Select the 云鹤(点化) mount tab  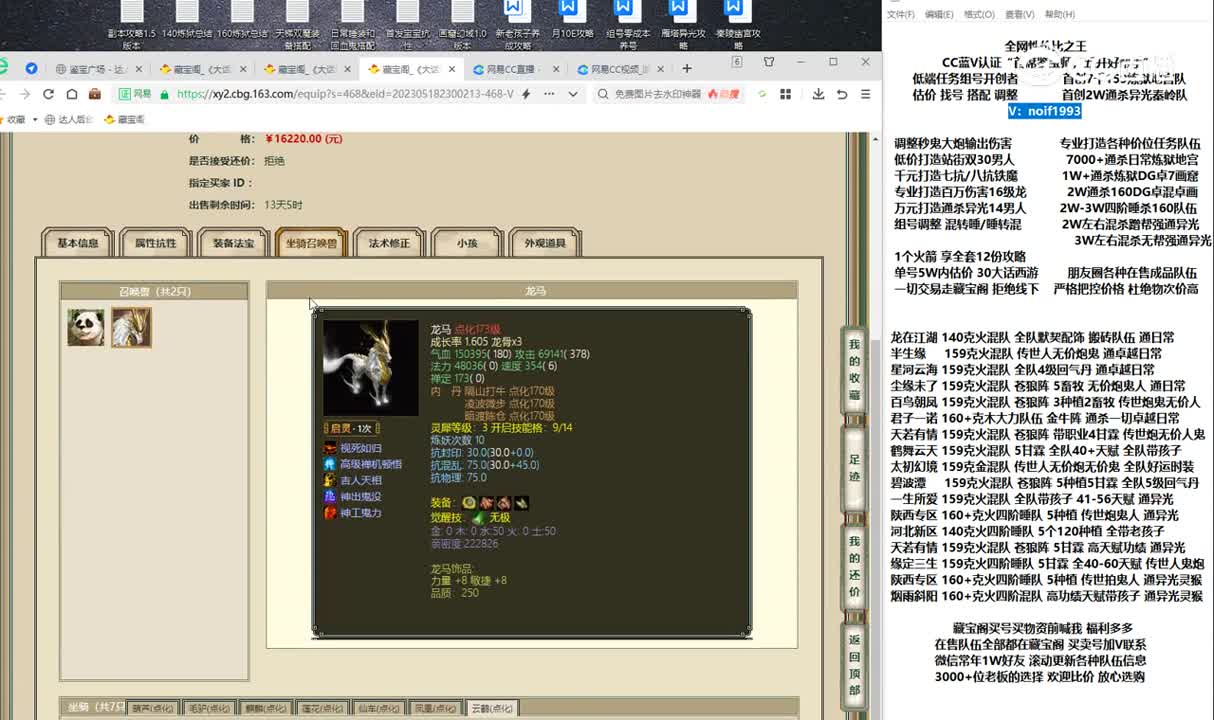coord(492,708)
